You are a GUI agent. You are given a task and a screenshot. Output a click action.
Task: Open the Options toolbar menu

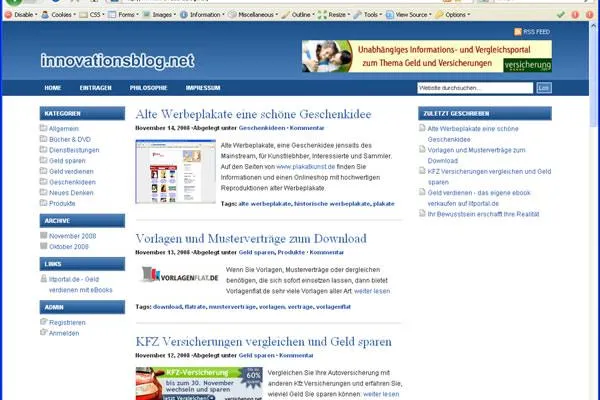pyautogui.click(x=453, y=15)
